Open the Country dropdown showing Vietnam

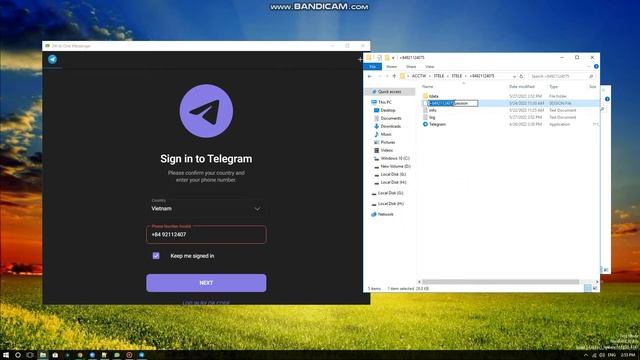click(206, 208)
